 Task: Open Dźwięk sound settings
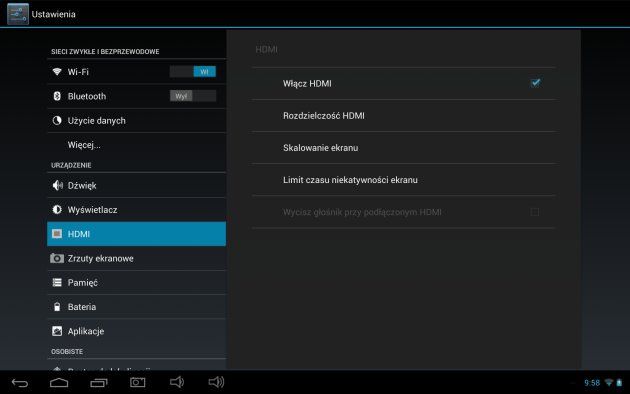[x=137, y=185]
